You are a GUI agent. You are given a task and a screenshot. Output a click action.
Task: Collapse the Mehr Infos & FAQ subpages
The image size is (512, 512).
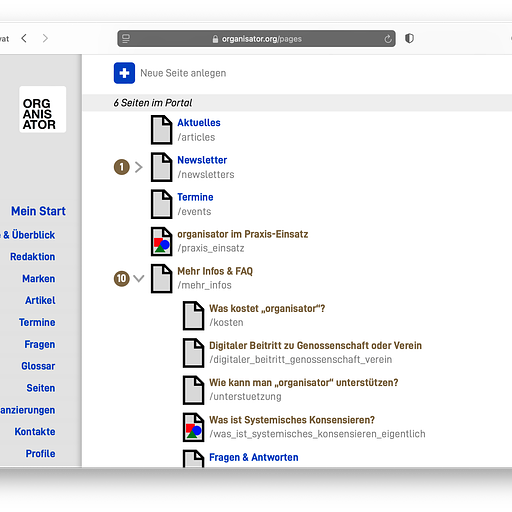139,278
